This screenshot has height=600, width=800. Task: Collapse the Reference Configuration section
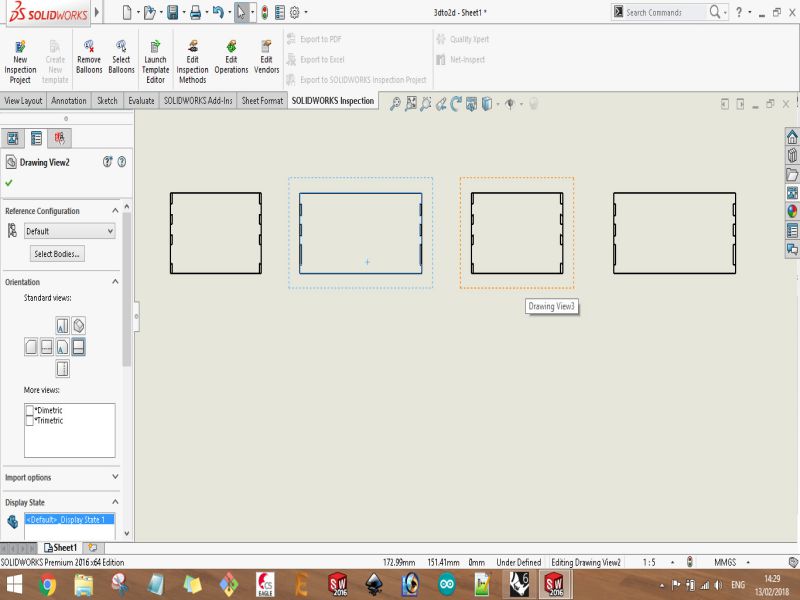pyautogui.click(x=115, y=211)
